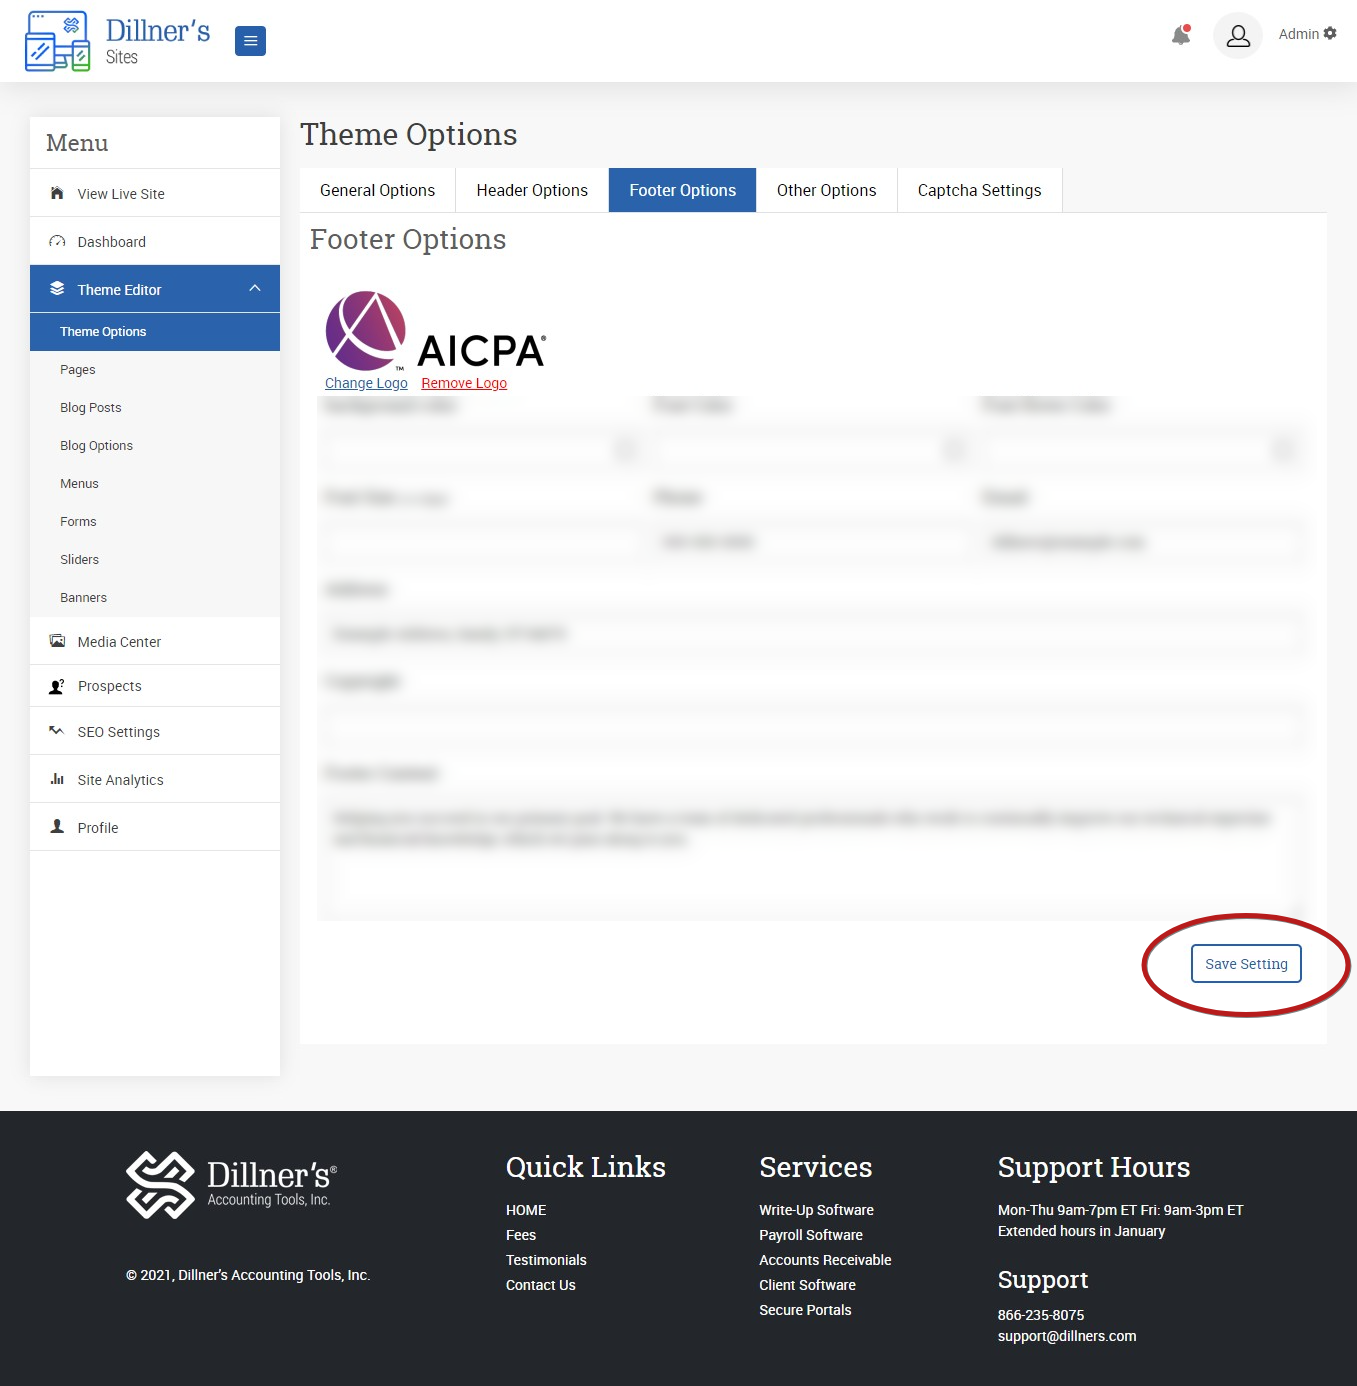Viewport: 1357px width, 1386px height.
Task: Open Site Analytics menu item
Action: click(x=155, y=779)
